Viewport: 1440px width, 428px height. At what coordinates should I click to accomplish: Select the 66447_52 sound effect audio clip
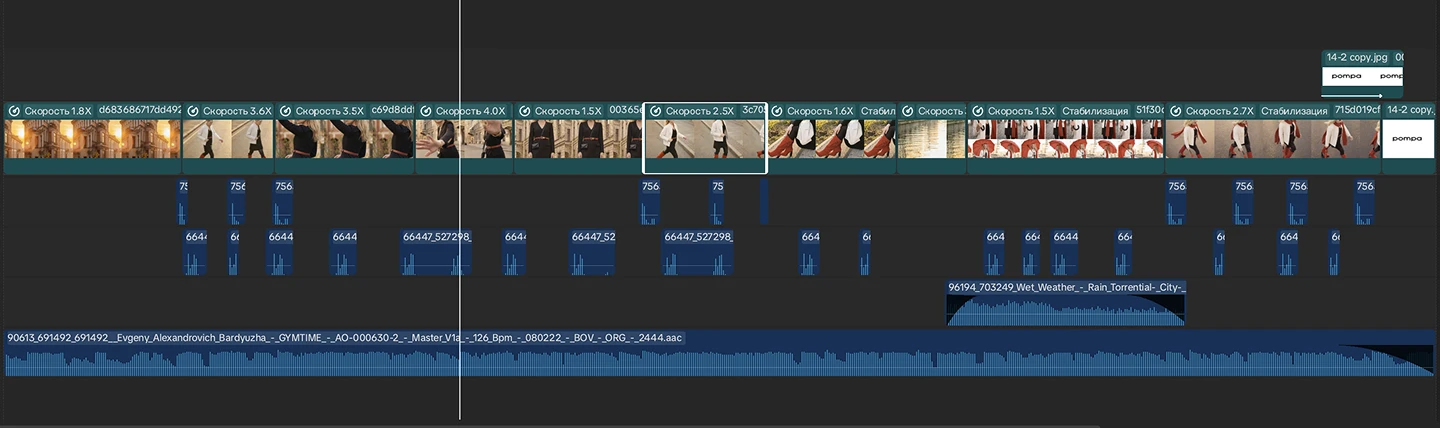pyautogui.click(x=593, y=253)
